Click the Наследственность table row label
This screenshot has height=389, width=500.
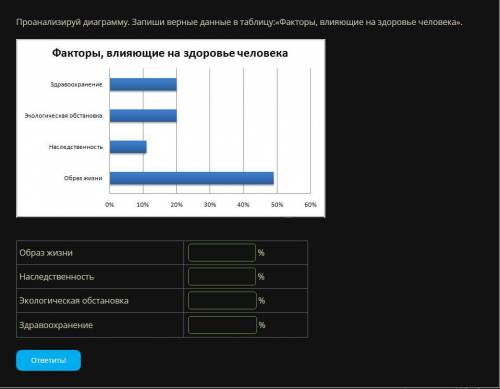57,277
